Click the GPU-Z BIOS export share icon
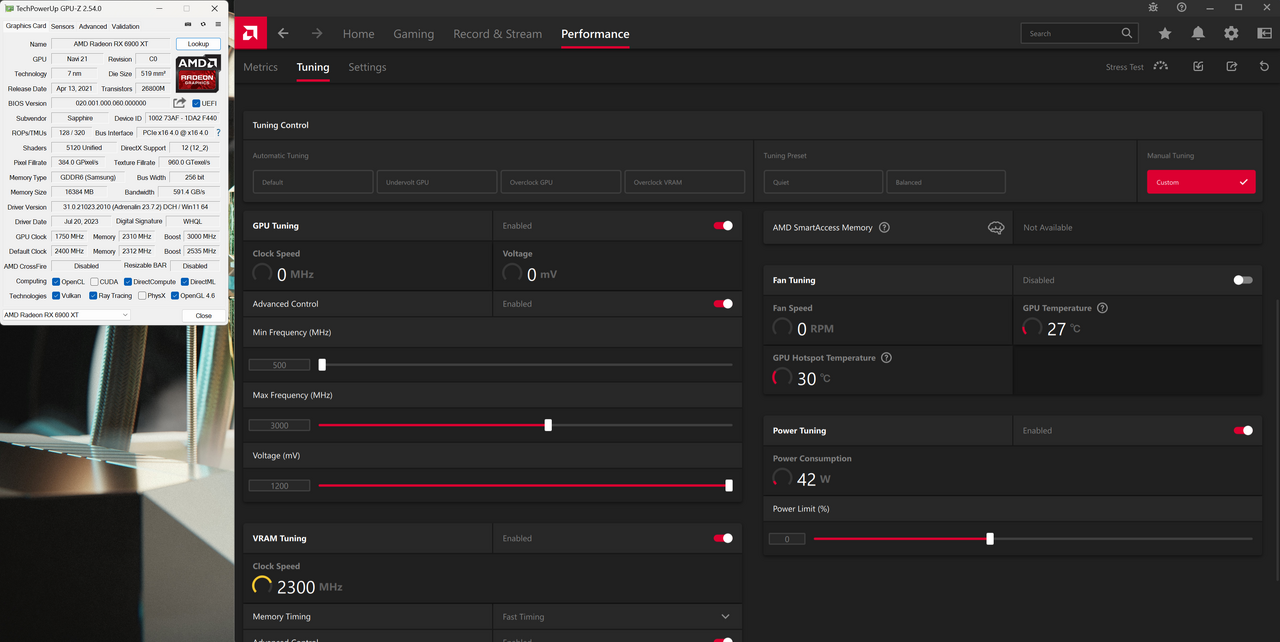This screenshot has height=642, width=1280. pyautogui.click(x=180, y=103)
